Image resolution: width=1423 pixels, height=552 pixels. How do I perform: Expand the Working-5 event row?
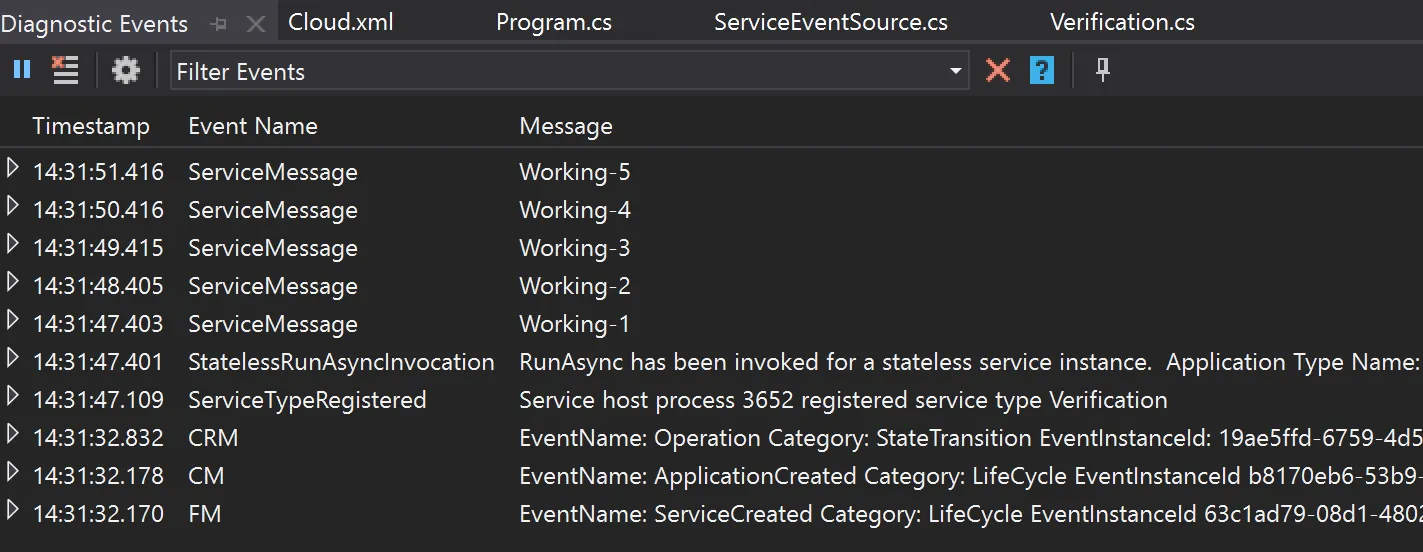pos(12,168)
